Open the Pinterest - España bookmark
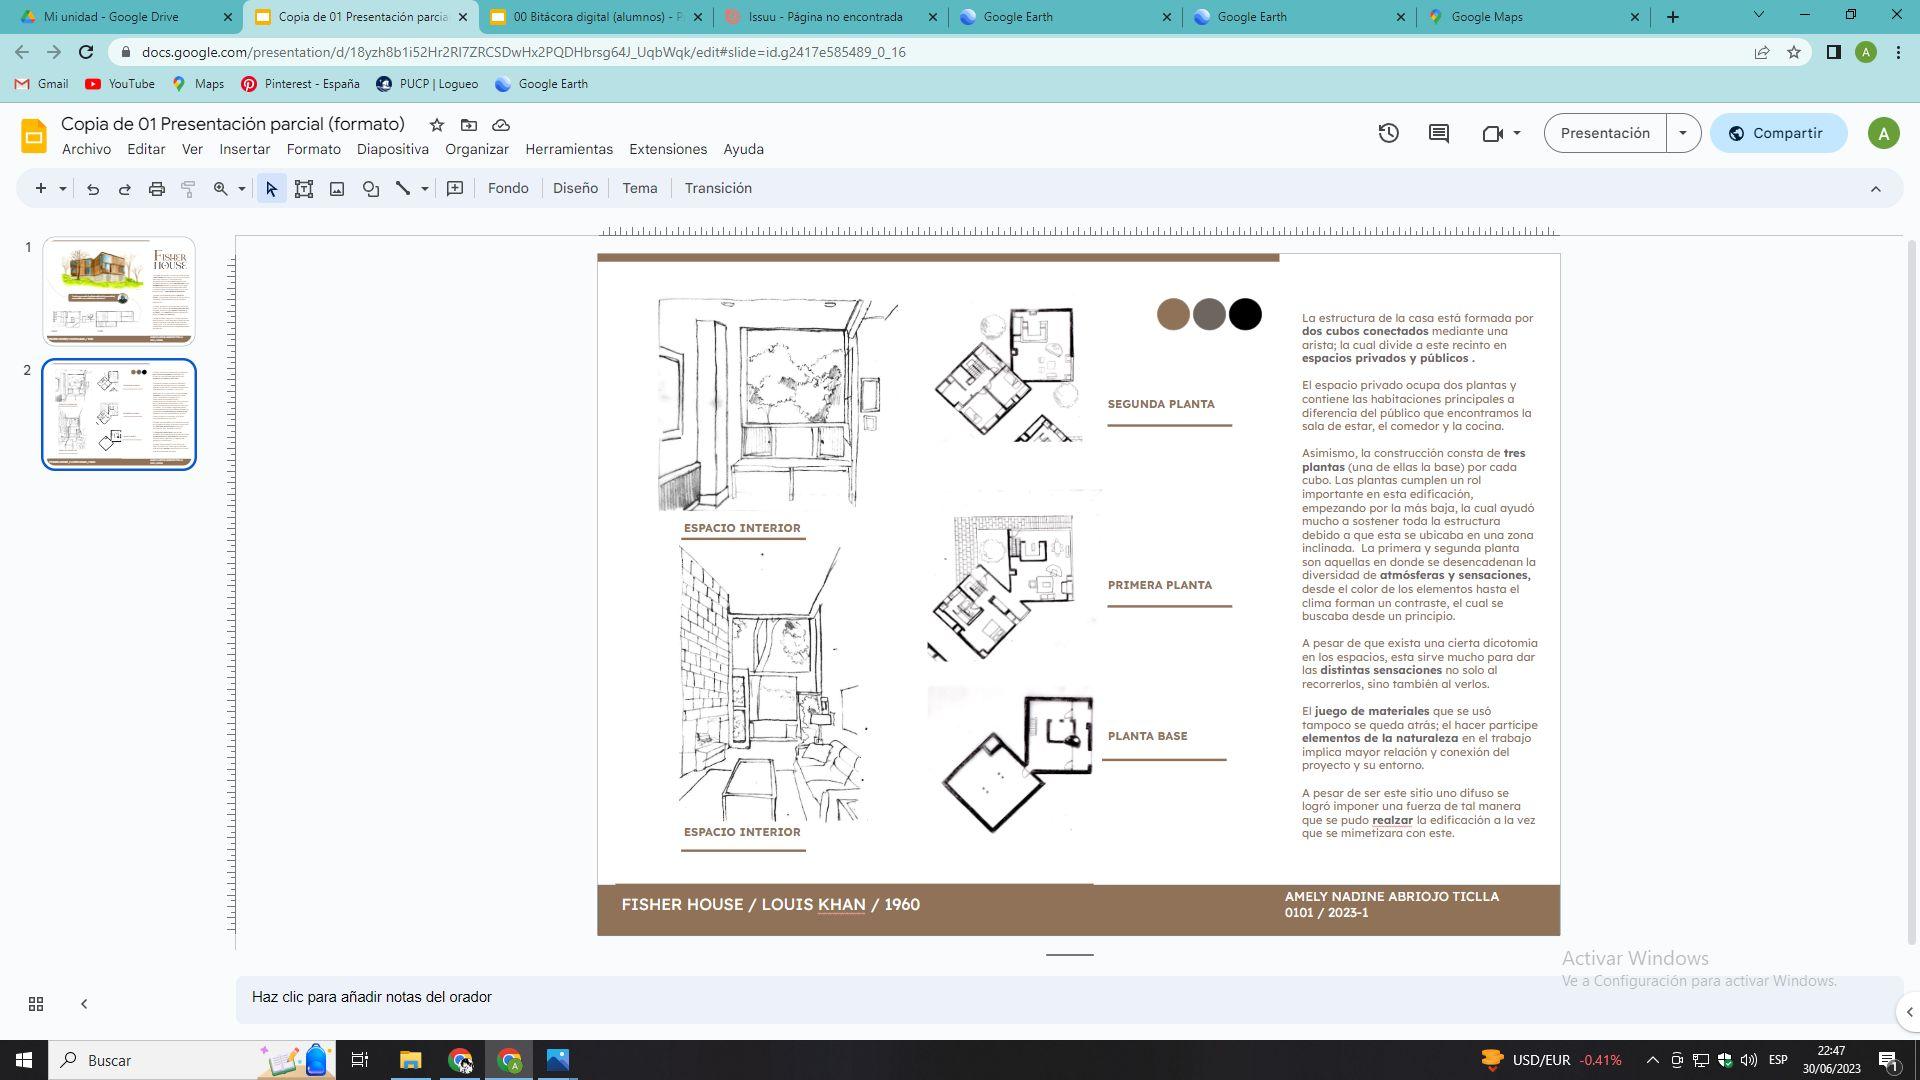The image size is (1920, 1080). click(x=300, y=84)
